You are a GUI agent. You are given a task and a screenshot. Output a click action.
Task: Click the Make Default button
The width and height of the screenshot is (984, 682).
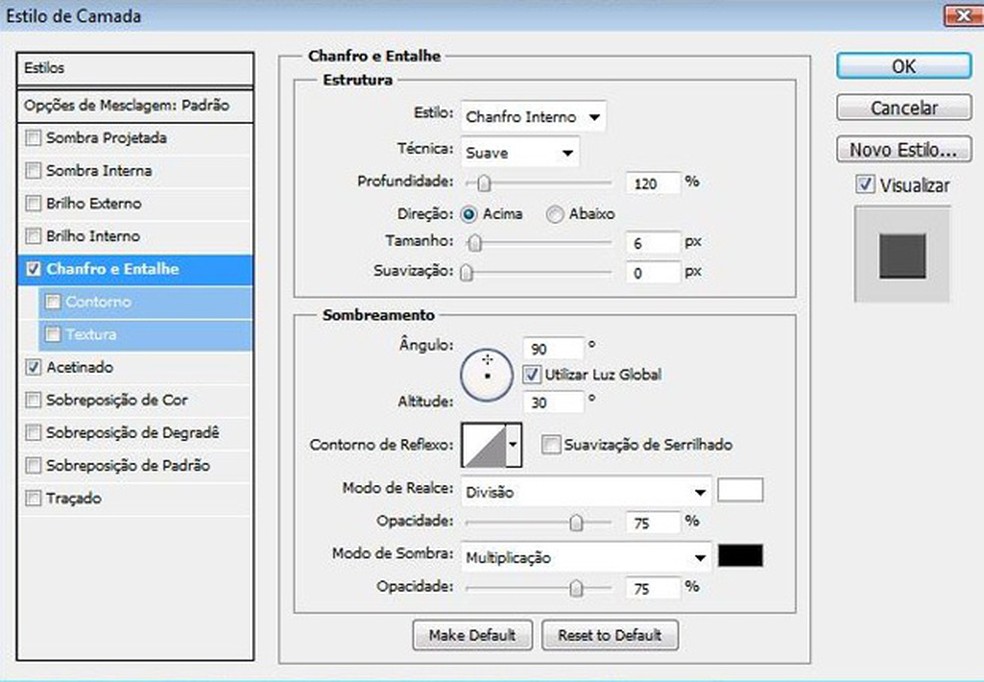pyautogui.click(x=473, y=635)
